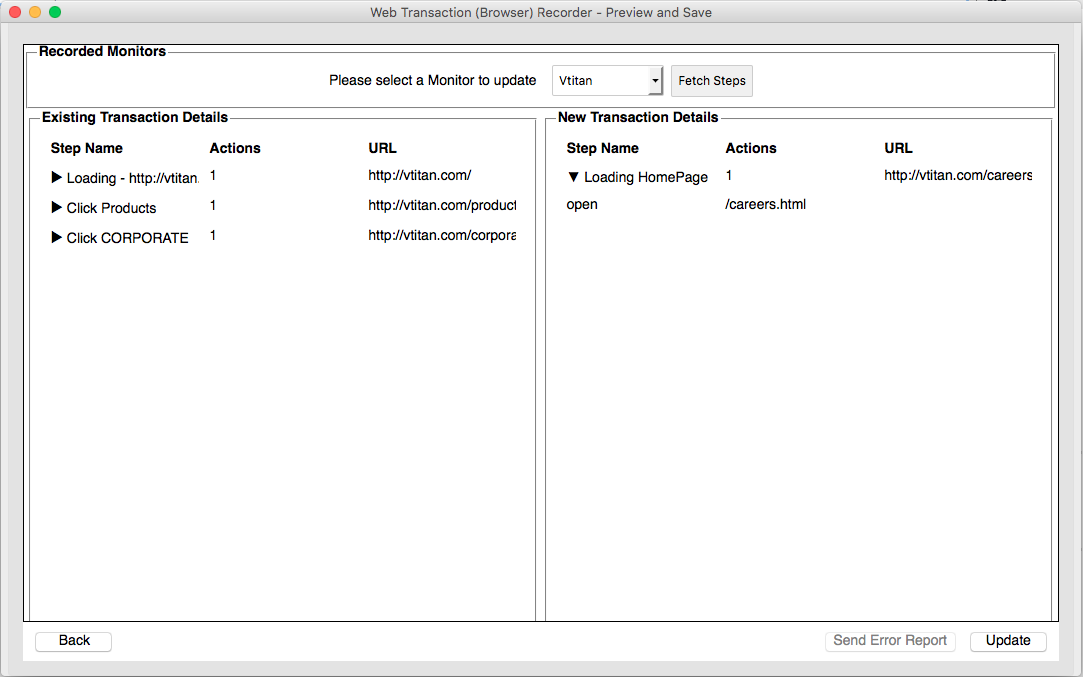Expand the Click CORPORATE step triangle
This screenshot has height=677, width=1083.
coord(57,238)
